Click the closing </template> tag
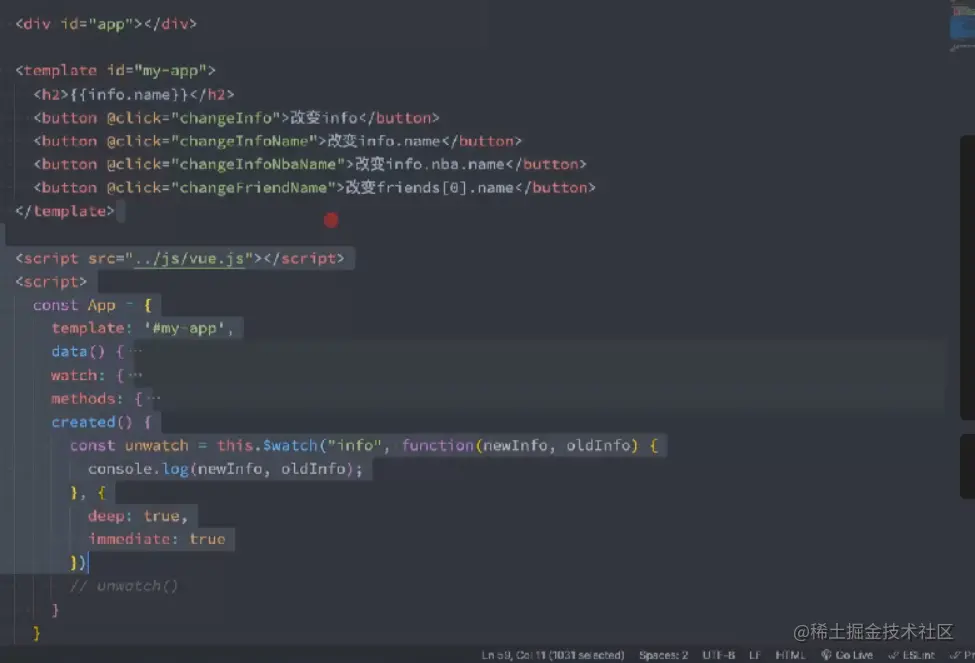975x663 pixels. click(65, 211)
